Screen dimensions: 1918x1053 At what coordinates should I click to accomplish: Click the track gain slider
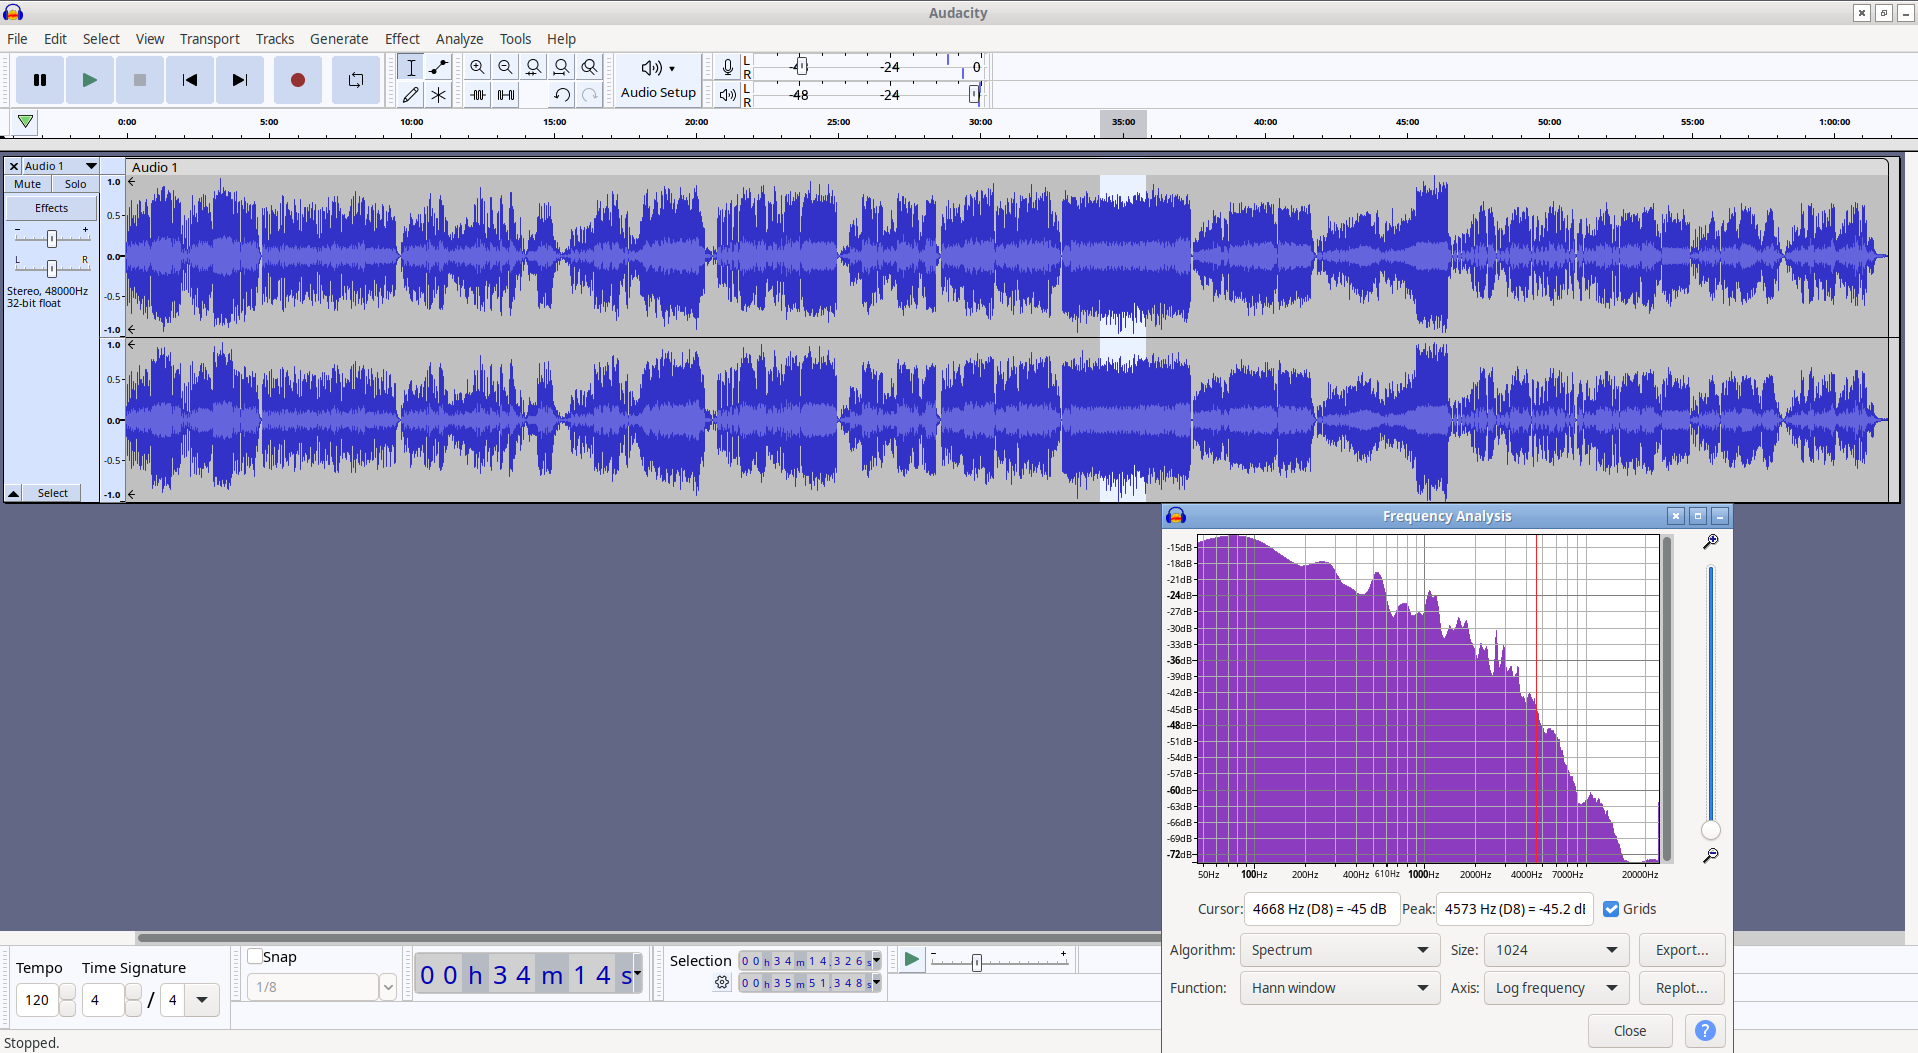tap(52, 238)
